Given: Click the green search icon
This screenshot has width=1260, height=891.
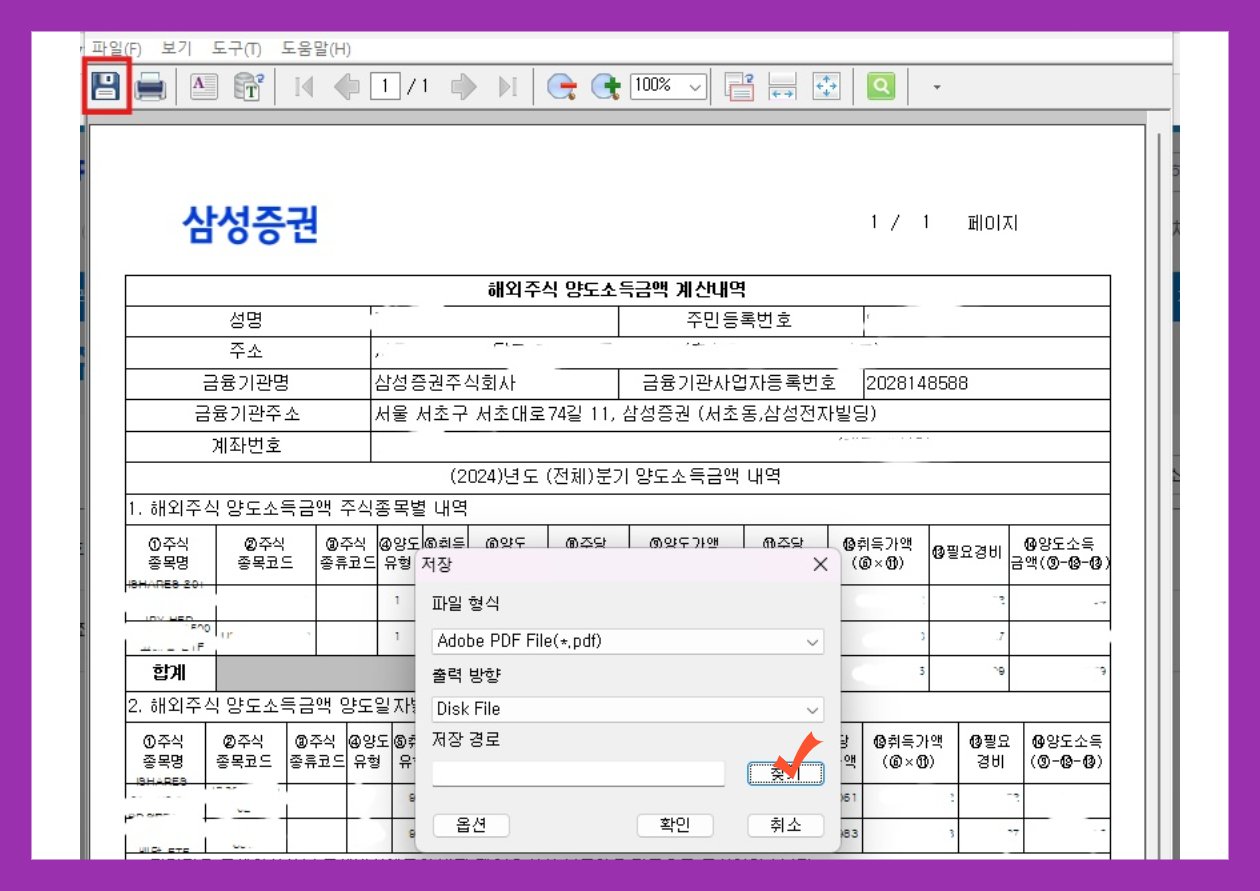Looking at the screenshot, I should point(880,87).
